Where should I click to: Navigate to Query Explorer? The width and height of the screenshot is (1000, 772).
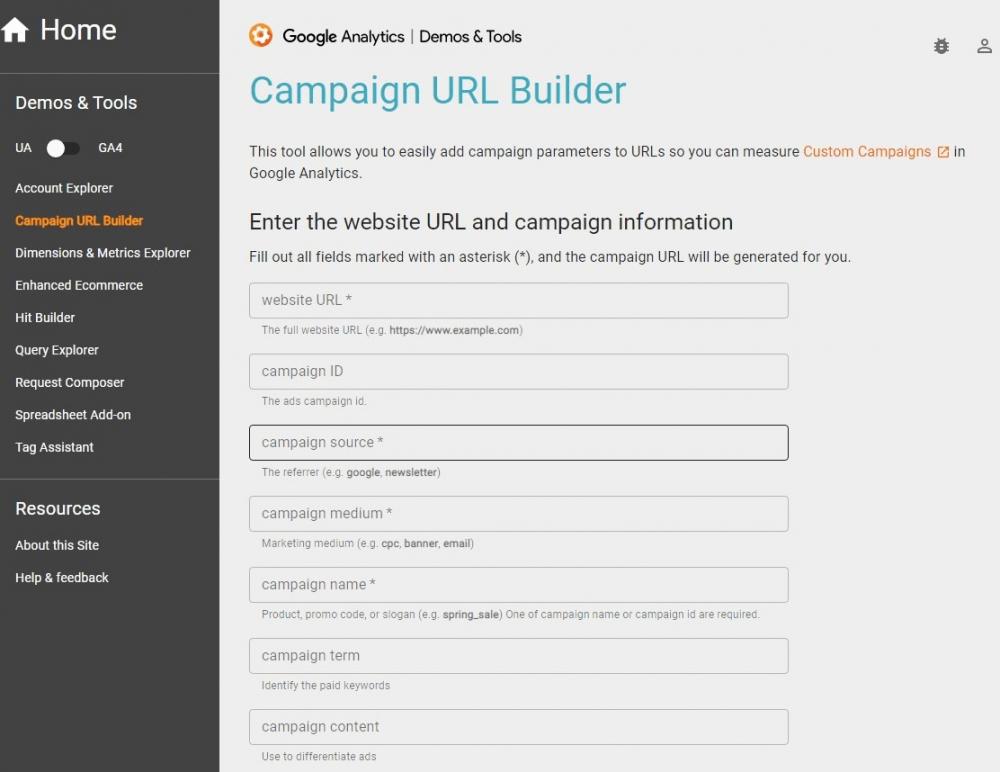tap(57, 350)
